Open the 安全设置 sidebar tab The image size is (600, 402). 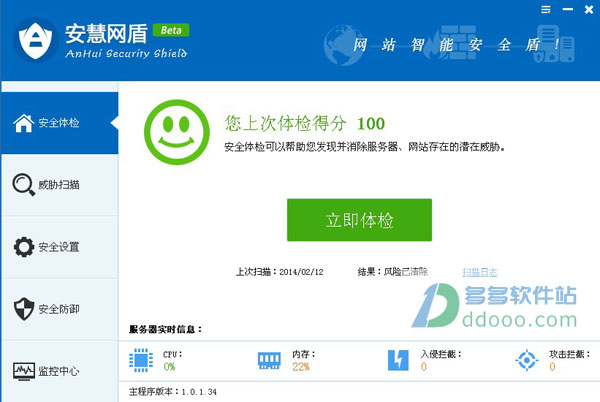pyautogui.click(x=60, y=247)
